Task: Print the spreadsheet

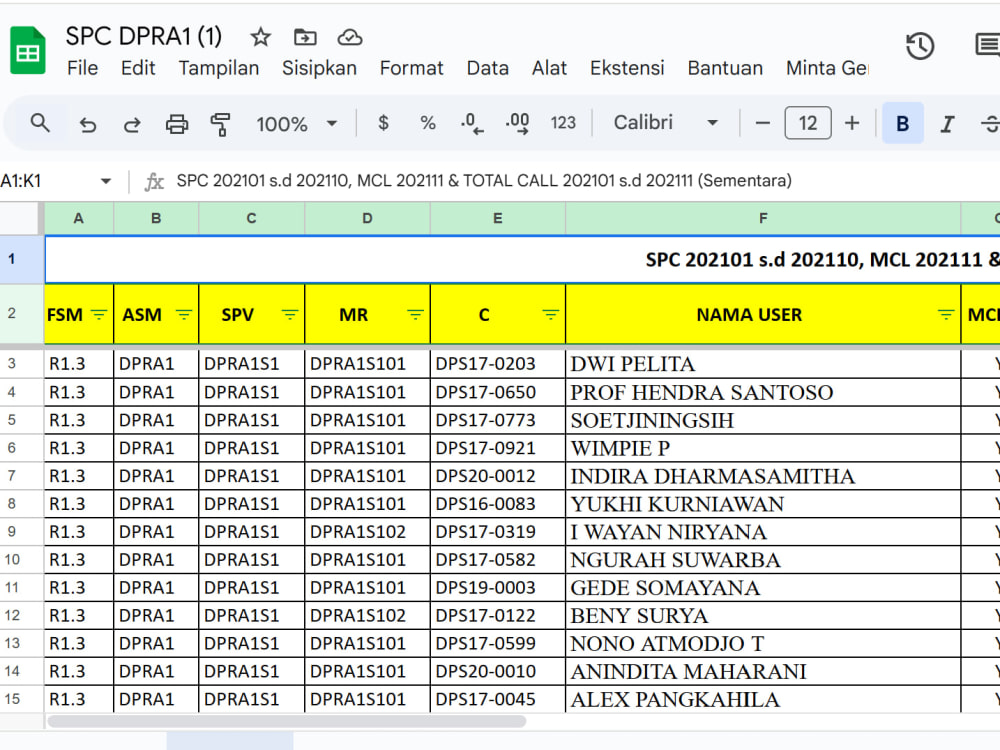Action: [177, 124]
